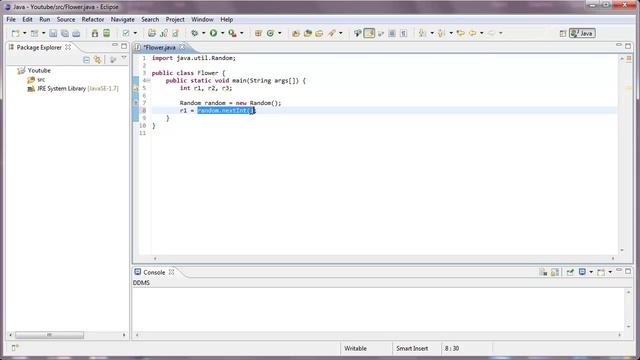Screen dimensions: 640x360
Task: Open the Android SDK Manager icon
Action: (95, 33)
